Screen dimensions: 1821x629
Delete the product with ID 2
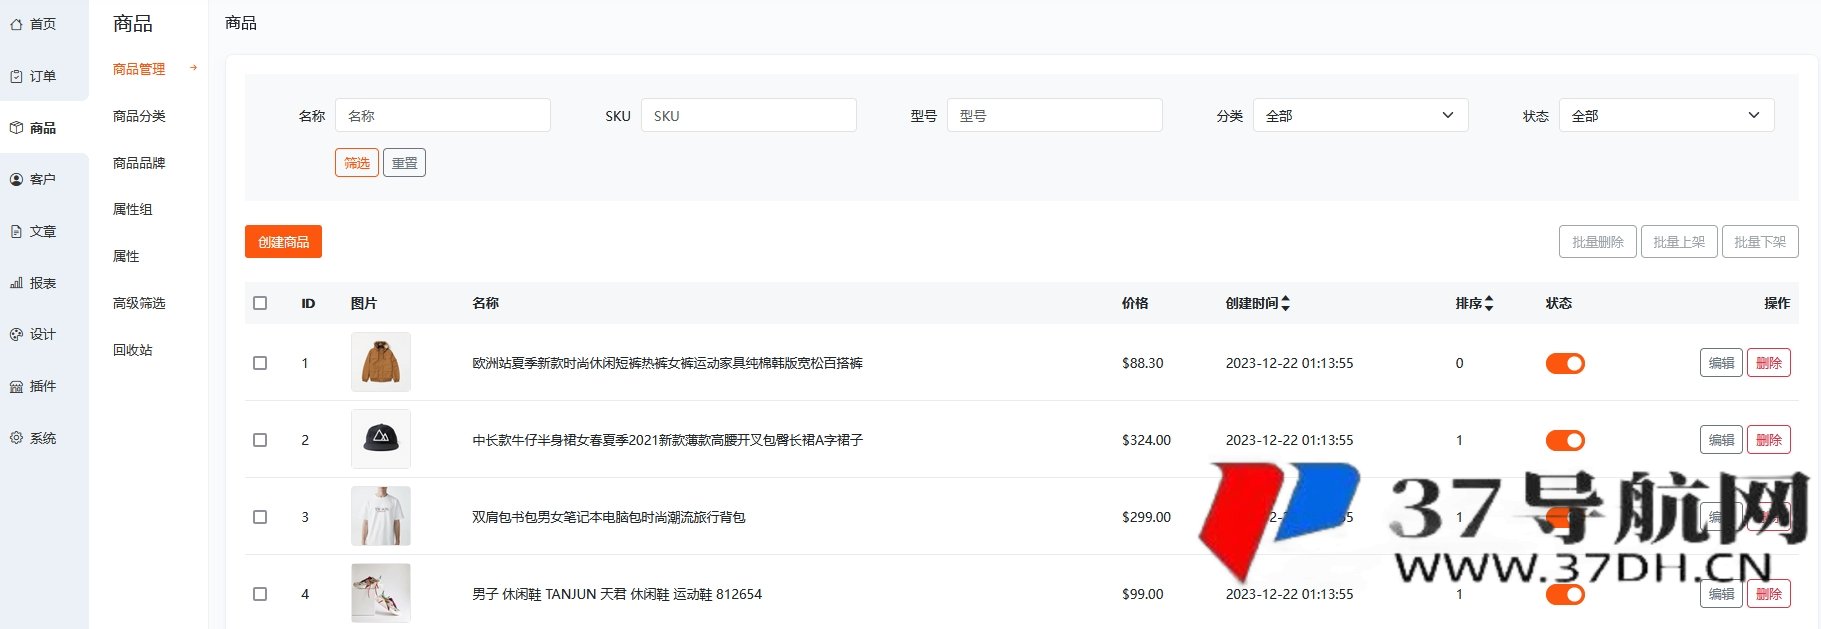pos(1769,440)
